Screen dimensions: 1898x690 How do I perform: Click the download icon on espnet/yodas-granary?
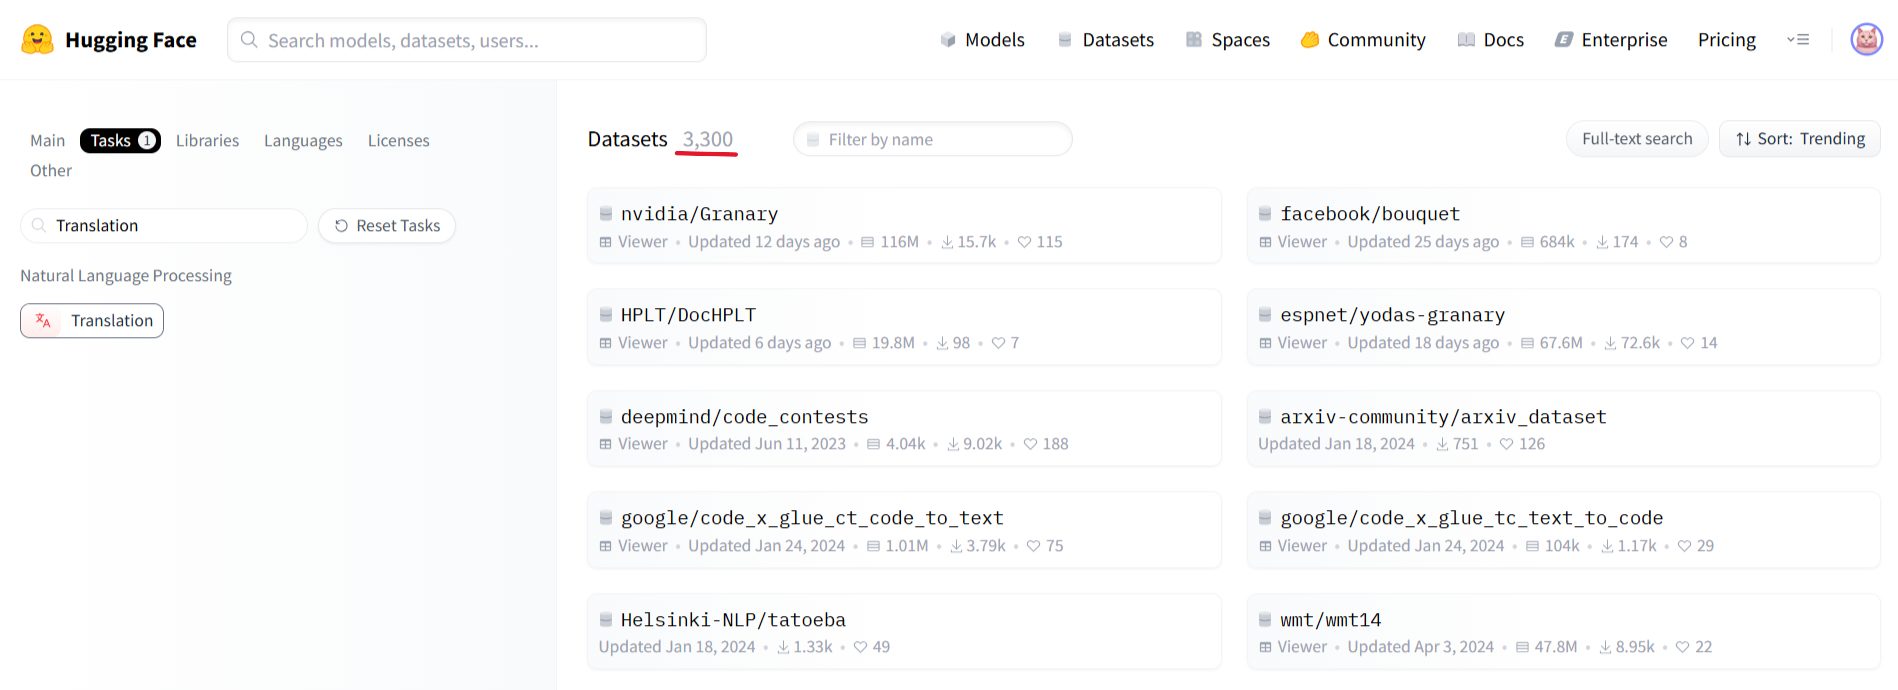(1610, 343)
